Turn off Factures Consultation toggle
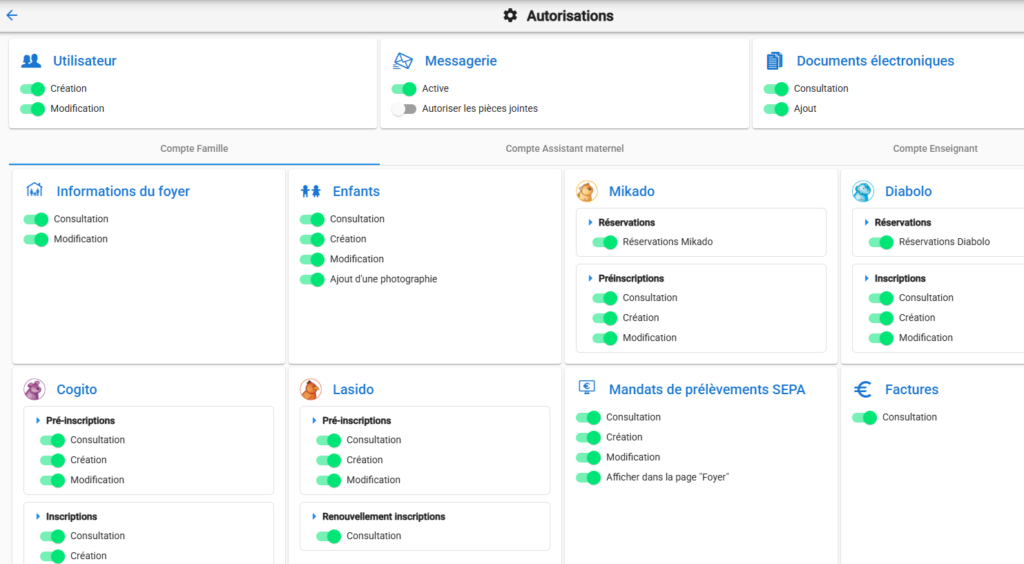This screenshot has height=564, width=1024. point(864,417)
